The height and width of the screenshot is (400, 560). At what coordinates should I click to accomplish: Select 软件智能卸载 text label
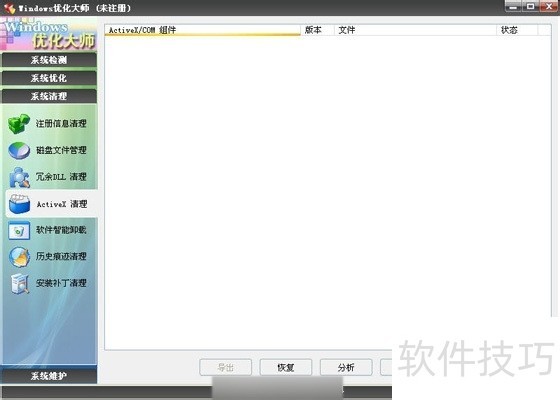[x=61, y=230]
